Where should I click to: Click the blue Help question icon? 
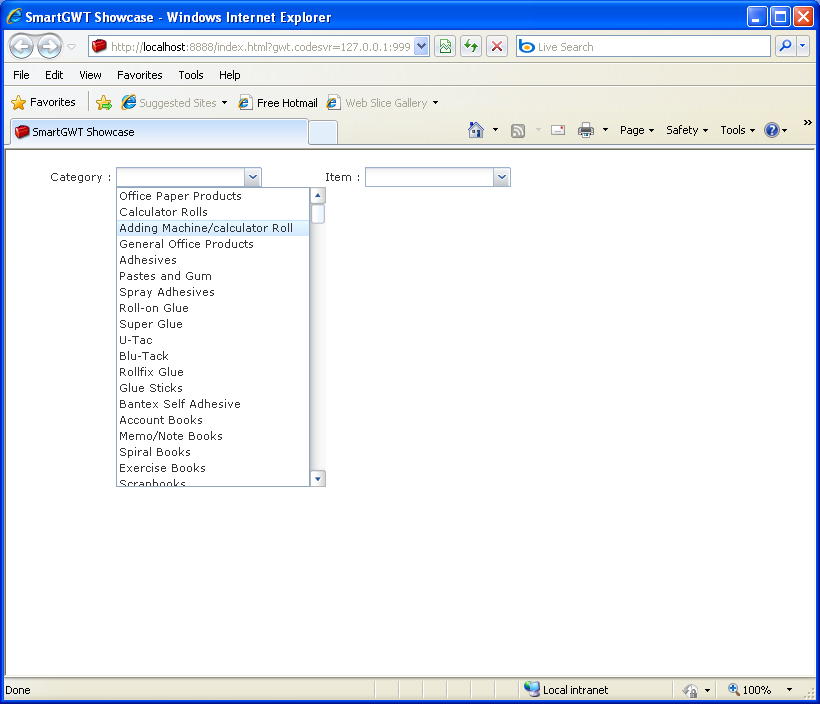pos(772,130)
